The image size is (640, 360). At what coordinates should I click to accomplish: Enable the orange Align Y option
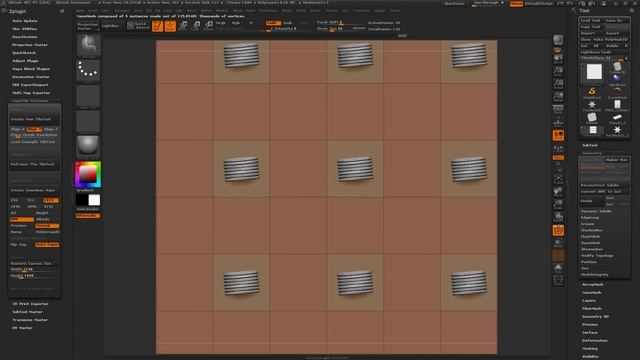[34, 129]
